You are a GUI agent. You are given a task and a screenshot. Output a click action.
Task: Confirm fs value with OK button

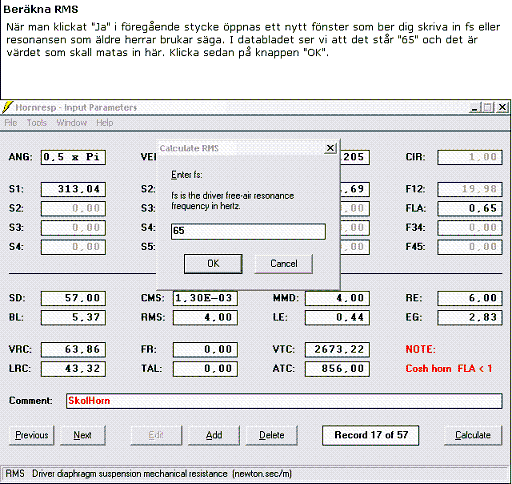(x=213, y=264)
